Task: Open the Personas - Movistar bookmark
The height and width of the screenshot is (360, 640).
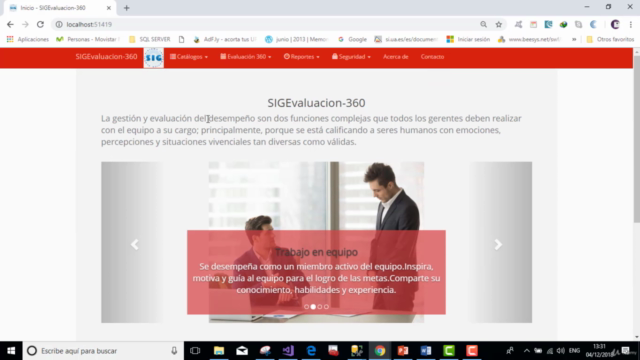Action: pos(88,39)
